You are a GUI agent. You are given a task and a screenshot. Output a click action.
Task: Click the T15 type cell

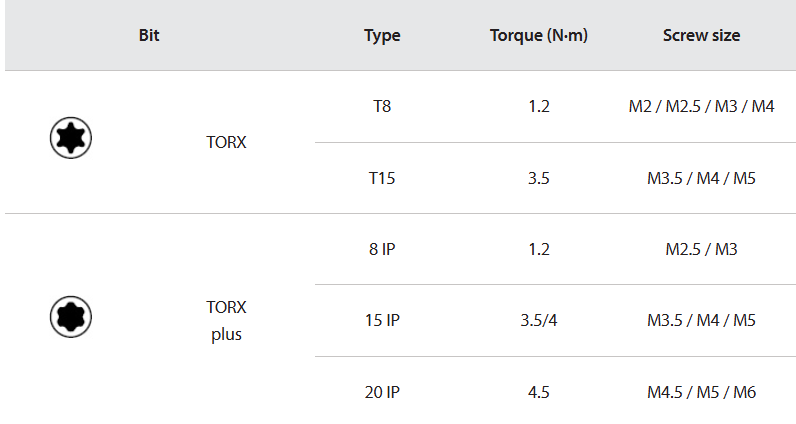tap(382, 178)
